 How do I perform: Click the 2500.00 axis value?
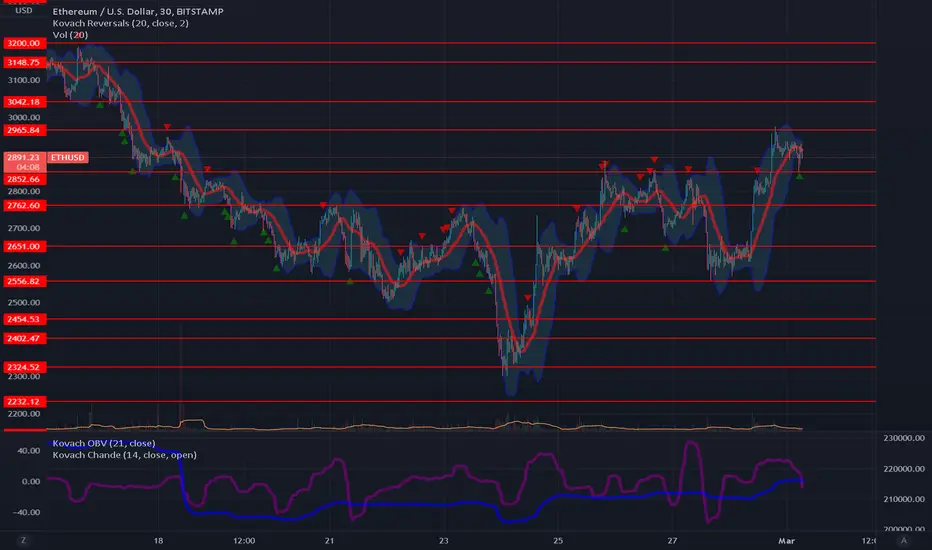tap(24, 302)
